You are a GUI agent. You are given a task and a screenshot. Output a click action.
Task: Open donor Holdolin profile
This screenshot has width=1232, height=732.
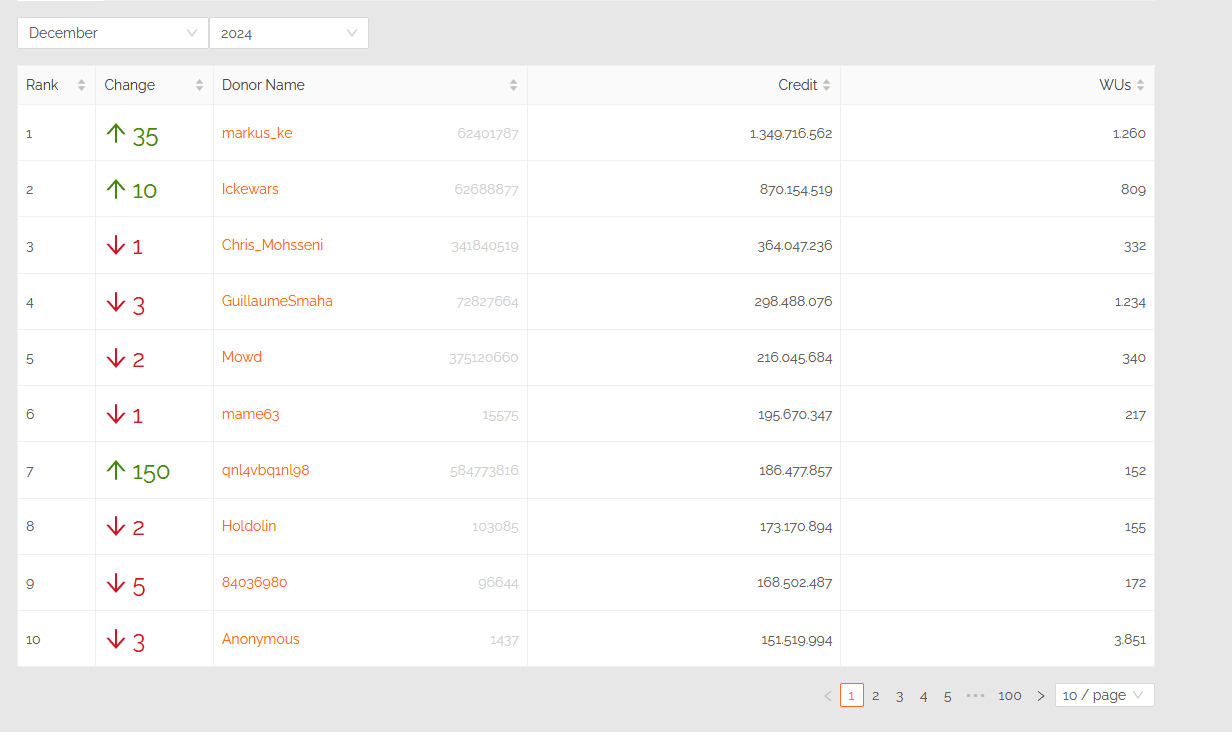pos(249,526)
